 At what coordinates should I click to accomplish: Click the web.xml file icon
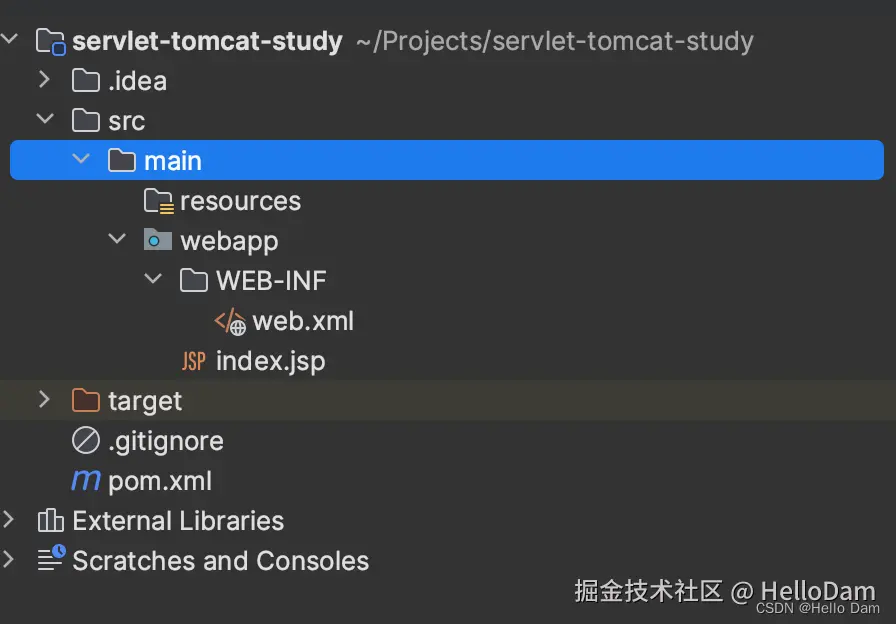[x=230, y=321]
